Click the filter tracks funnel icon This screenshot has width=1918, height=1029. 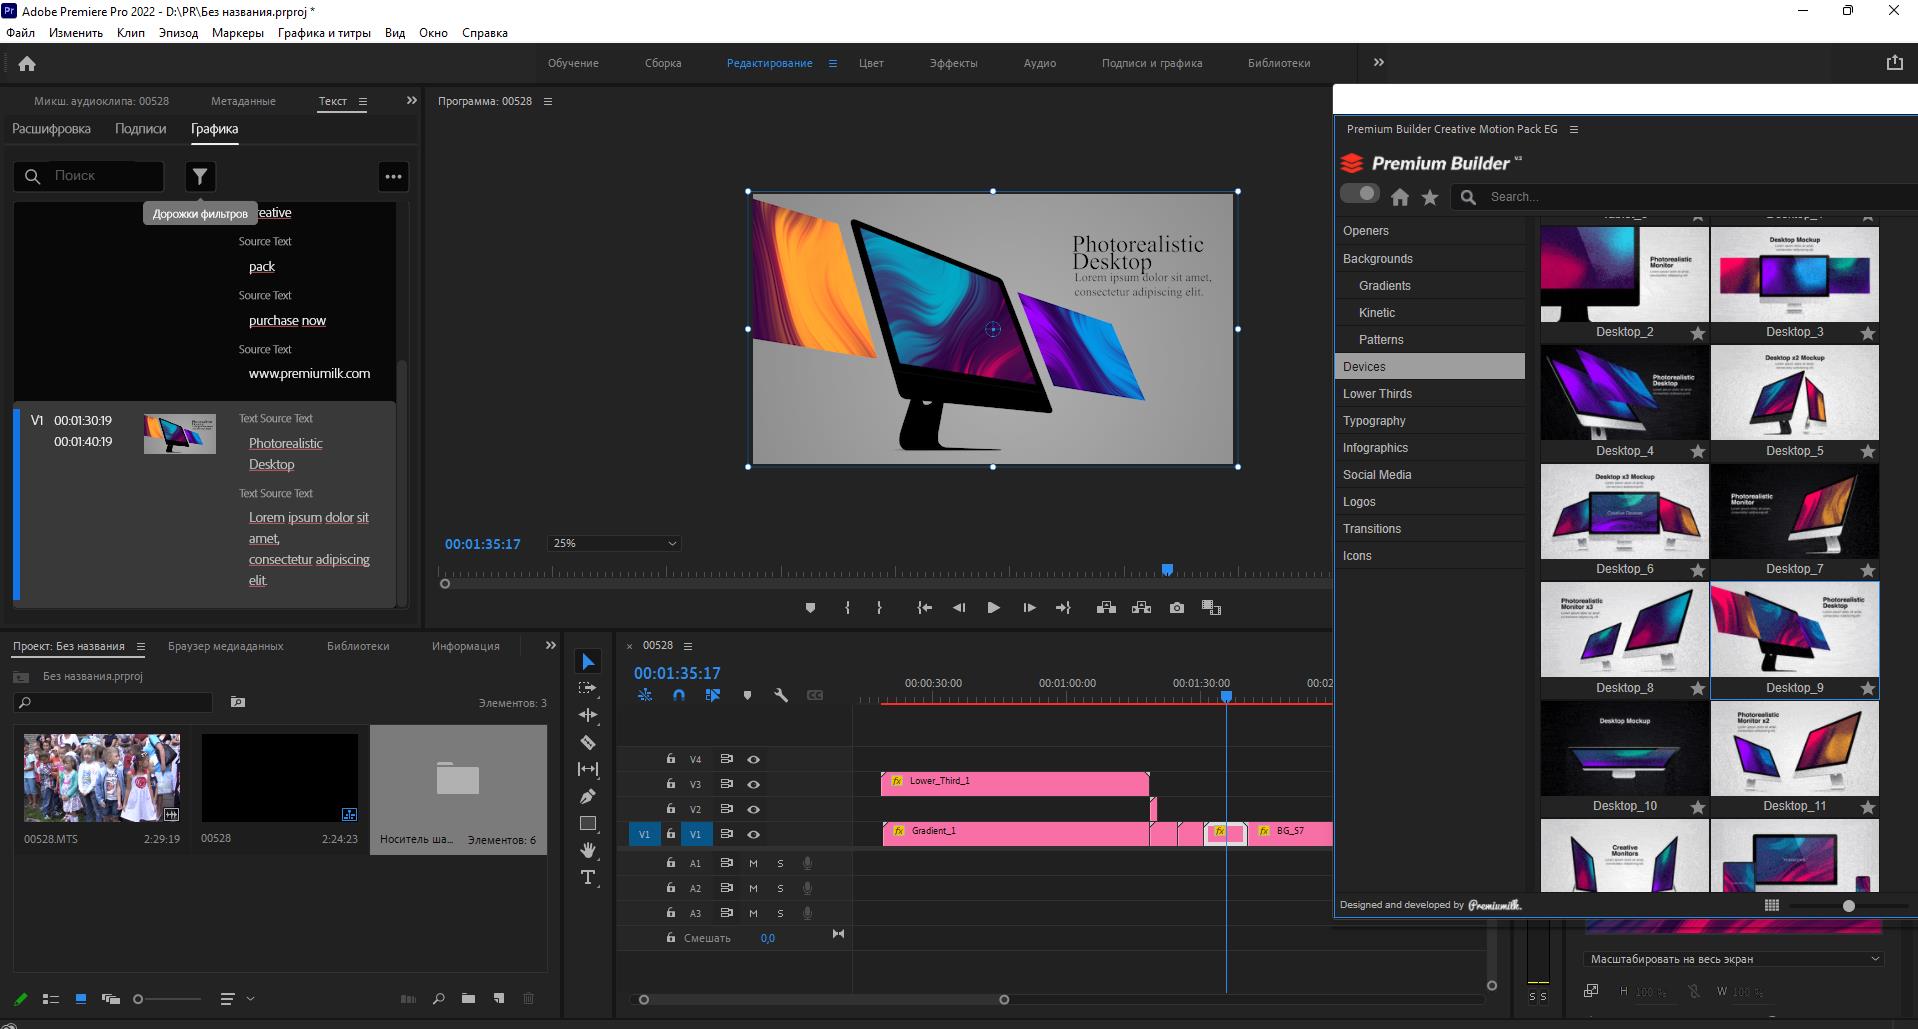[200, 176]
